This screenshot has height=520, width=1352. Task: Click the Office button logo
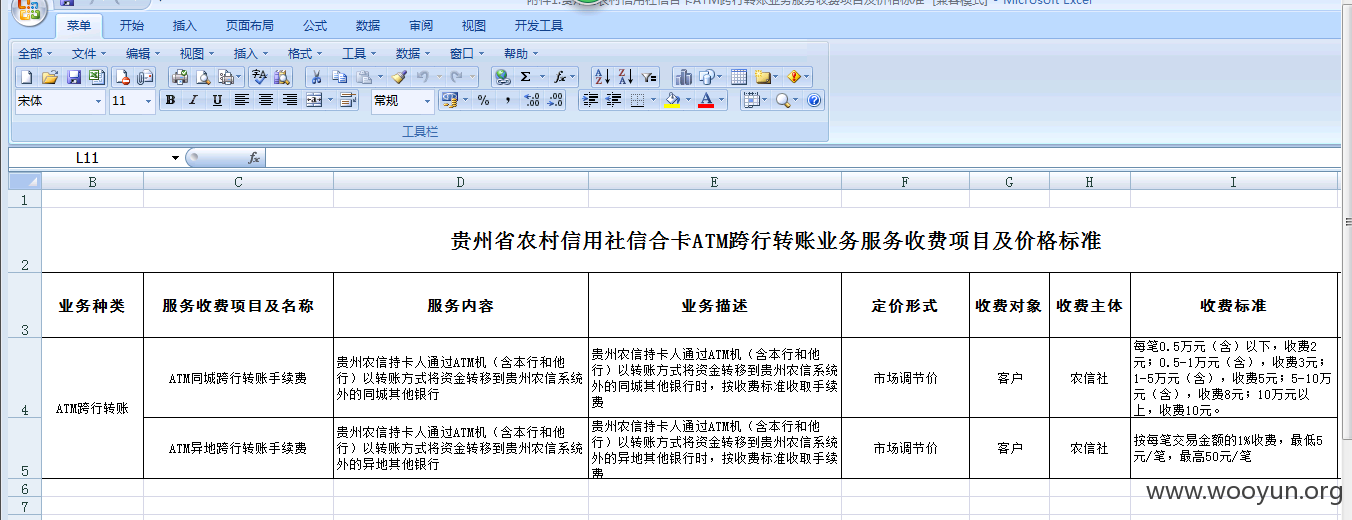click(x=30, y=11)
